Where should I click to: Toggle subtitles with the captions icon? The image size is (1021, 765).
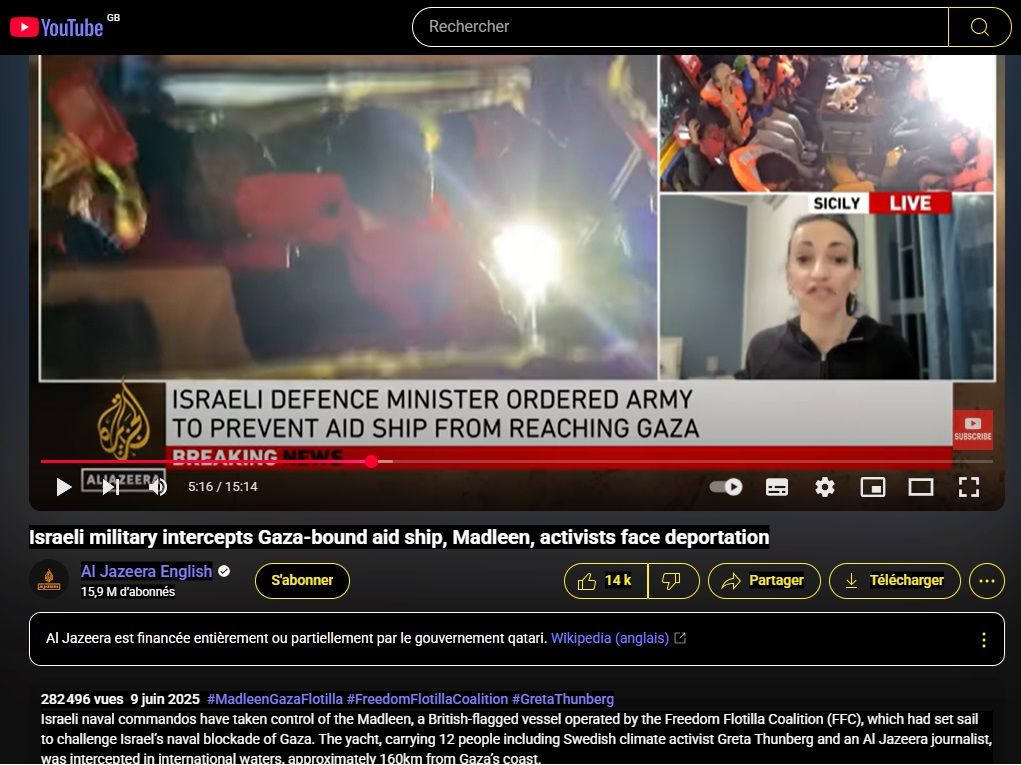(x=777, y=487)
